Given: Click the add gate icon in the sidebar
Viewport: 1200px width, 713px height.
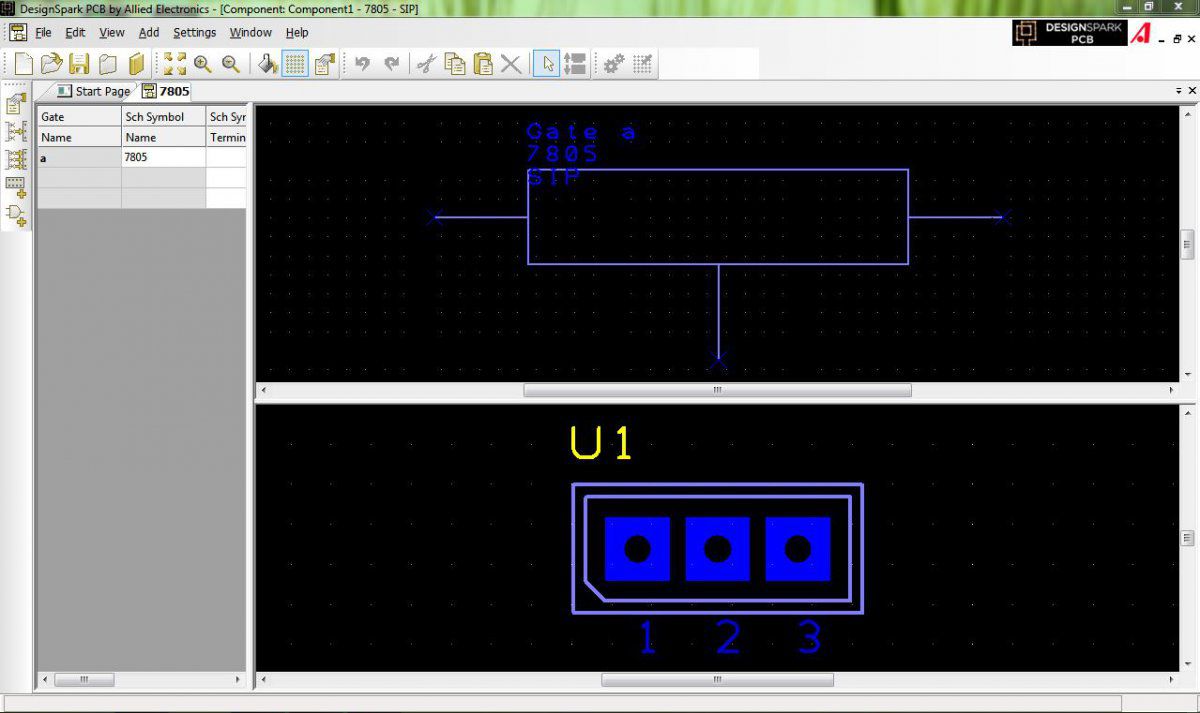Looking at the screenshot, I should tap(16, 215).
